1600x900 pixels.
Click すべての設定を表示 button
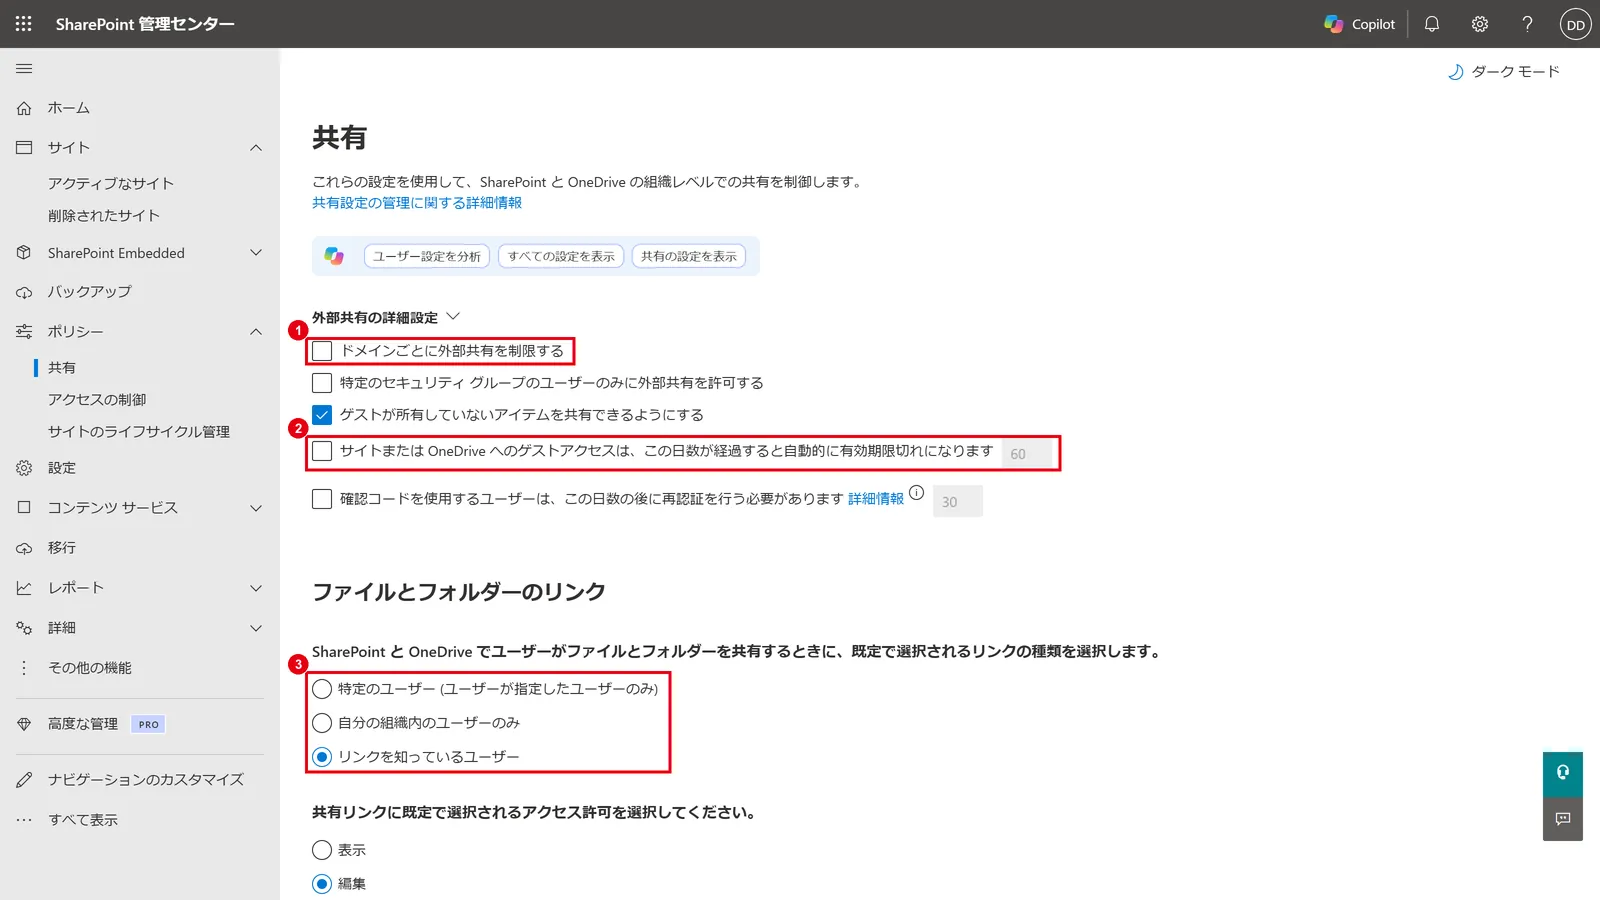[x=561, y=256]
